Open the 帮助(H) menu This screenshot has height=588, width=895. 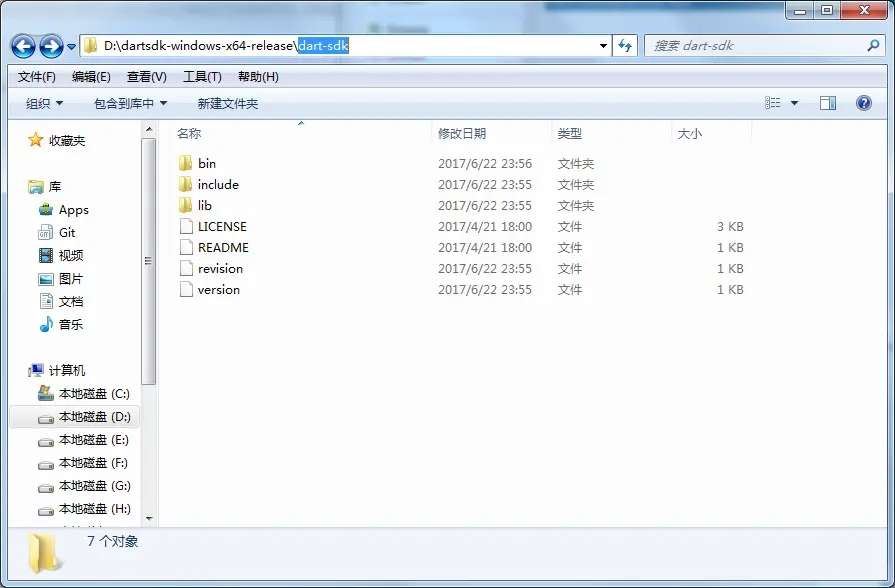(258, 76)
